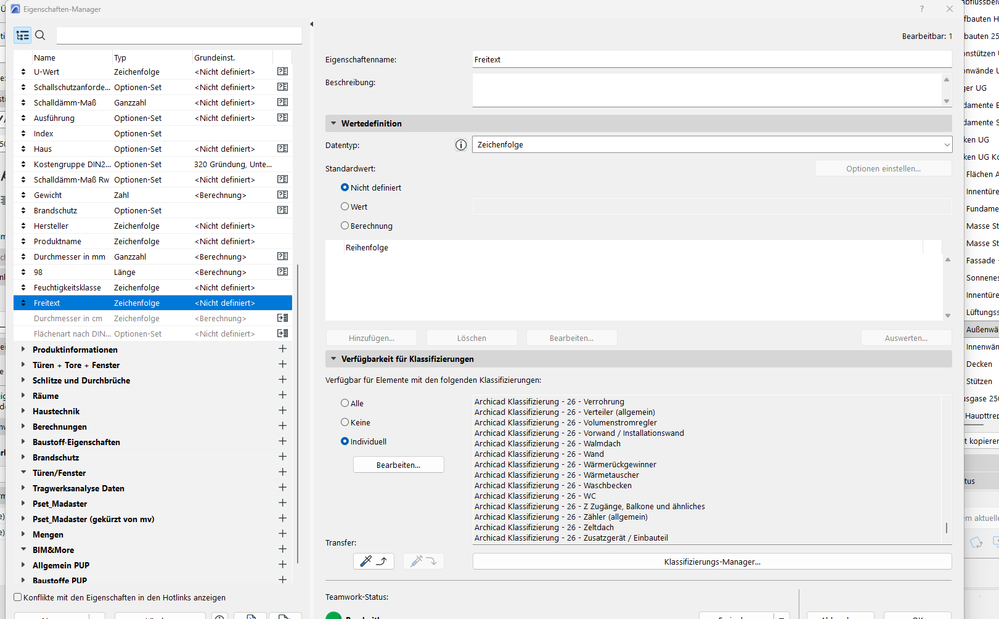The height and width of the screenshot is (619, 999).
Task: Click drag handle icon of Gewicht row
Action: 24,196
